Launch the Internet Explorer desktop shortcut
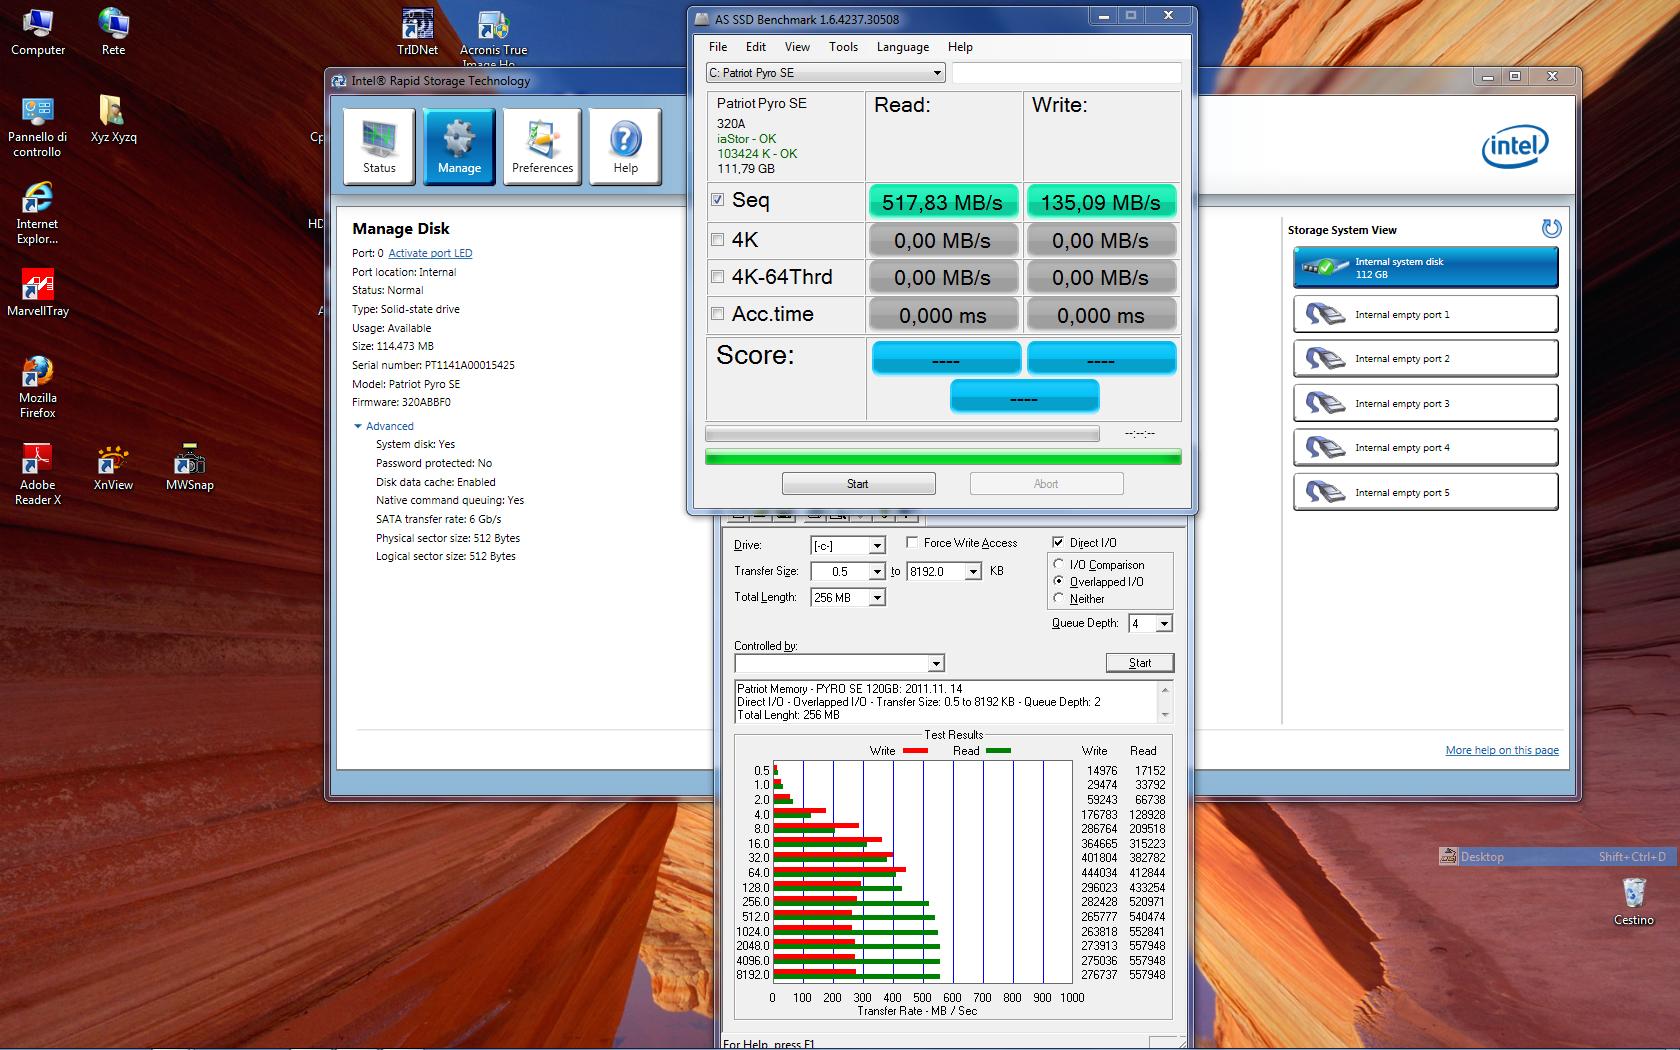The height and width of the screenshot is (1050, 1680). click(x=37, y=214)
